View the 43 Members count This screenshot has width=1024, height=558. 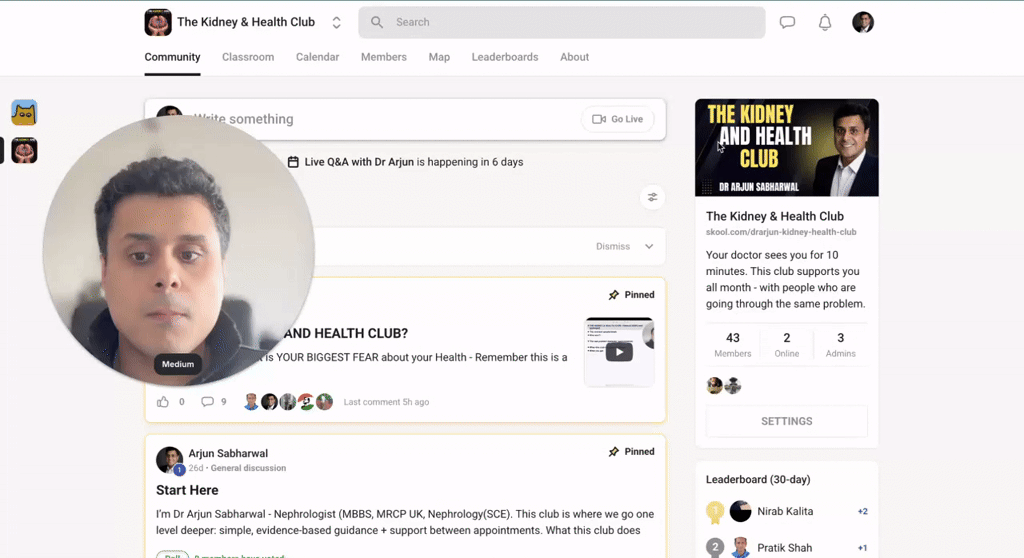coord(733,344)
